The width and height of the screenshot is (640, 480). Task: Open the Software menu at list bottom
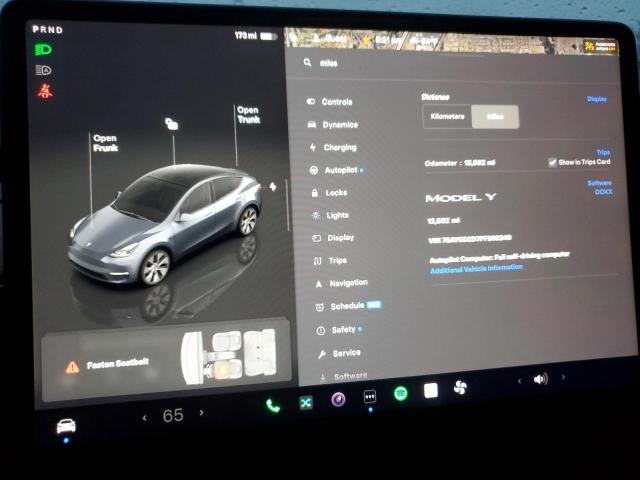[343, 376]
